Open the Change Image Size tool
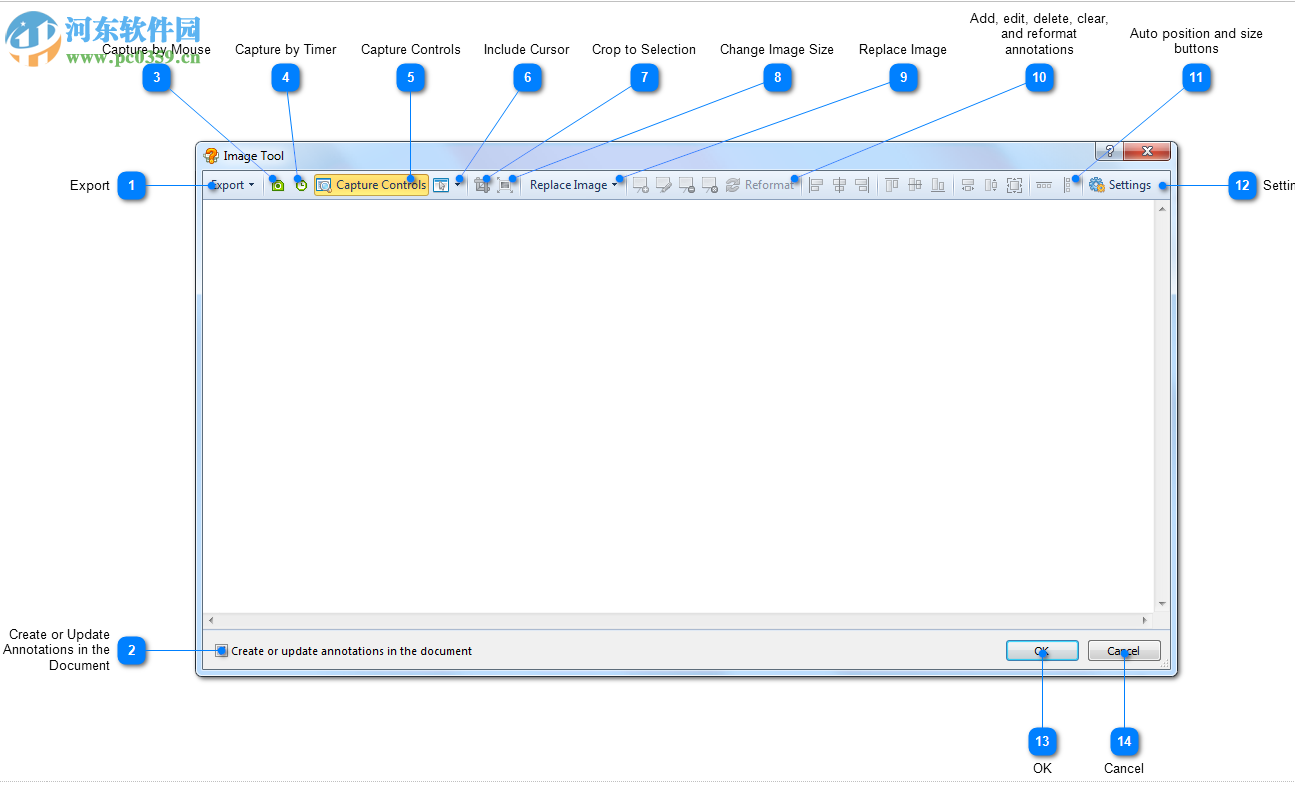Screen dimensions: 1295x787 [x=506, y=185]
